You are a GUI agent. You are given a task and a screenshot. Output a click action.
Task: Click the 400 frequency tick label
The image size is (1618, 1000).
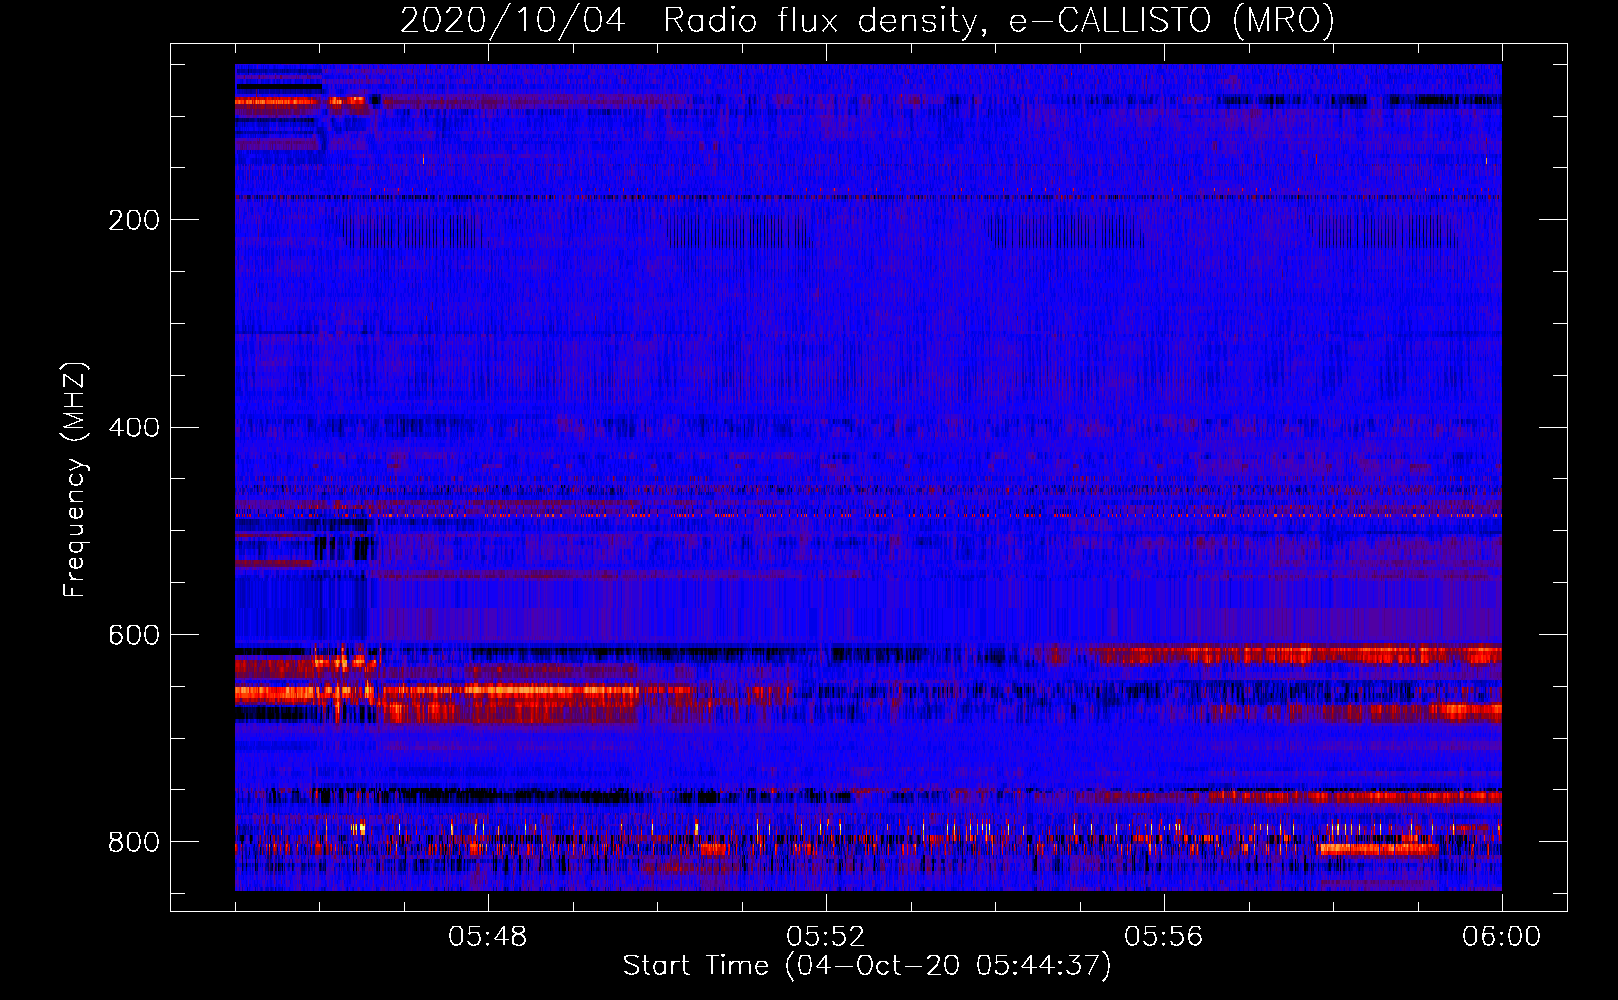134,428
